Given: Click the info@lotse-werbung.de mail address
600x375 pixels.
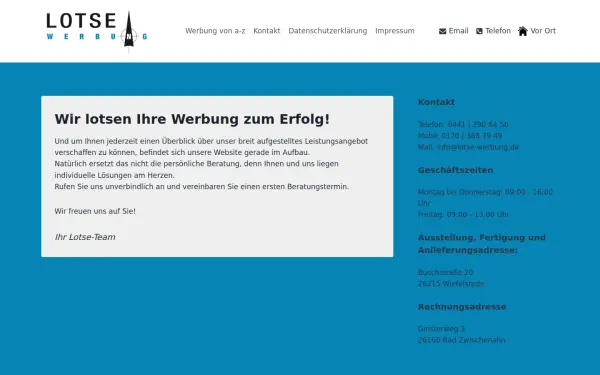Looking at the screenshot, I should [478, 147].
